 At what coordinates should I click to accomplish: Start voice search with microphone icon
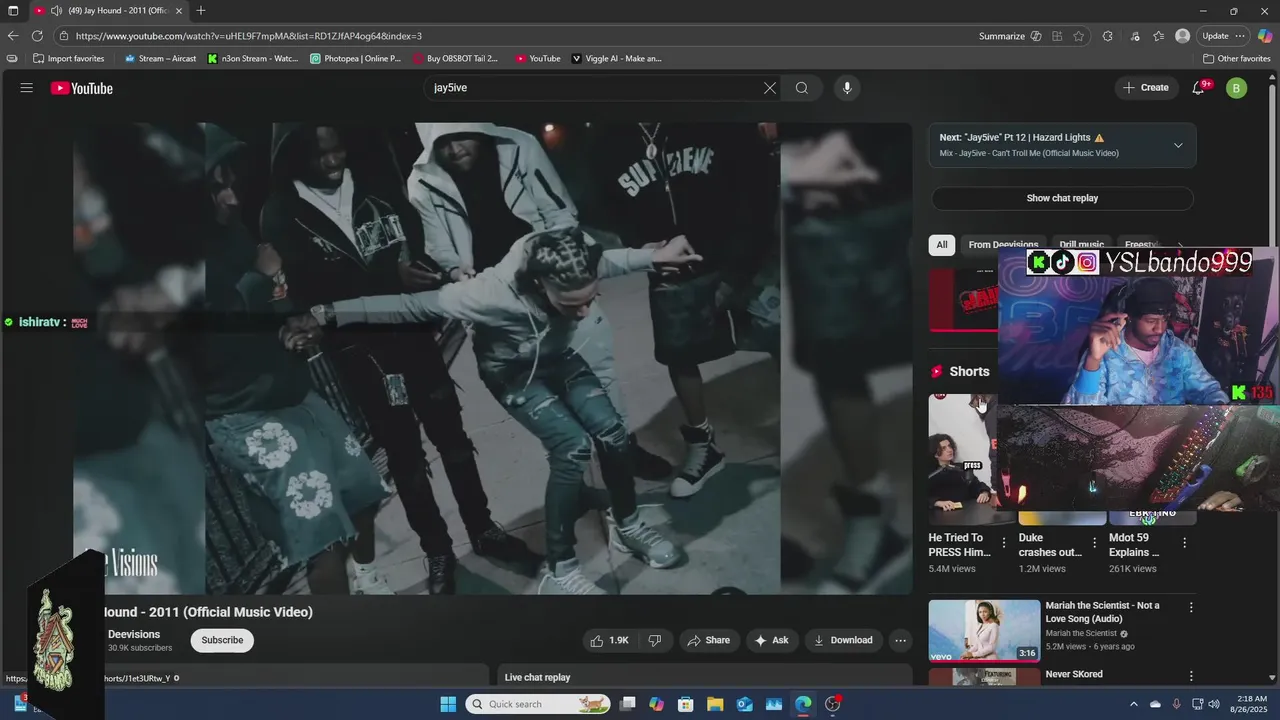click(x=847, y=88)
